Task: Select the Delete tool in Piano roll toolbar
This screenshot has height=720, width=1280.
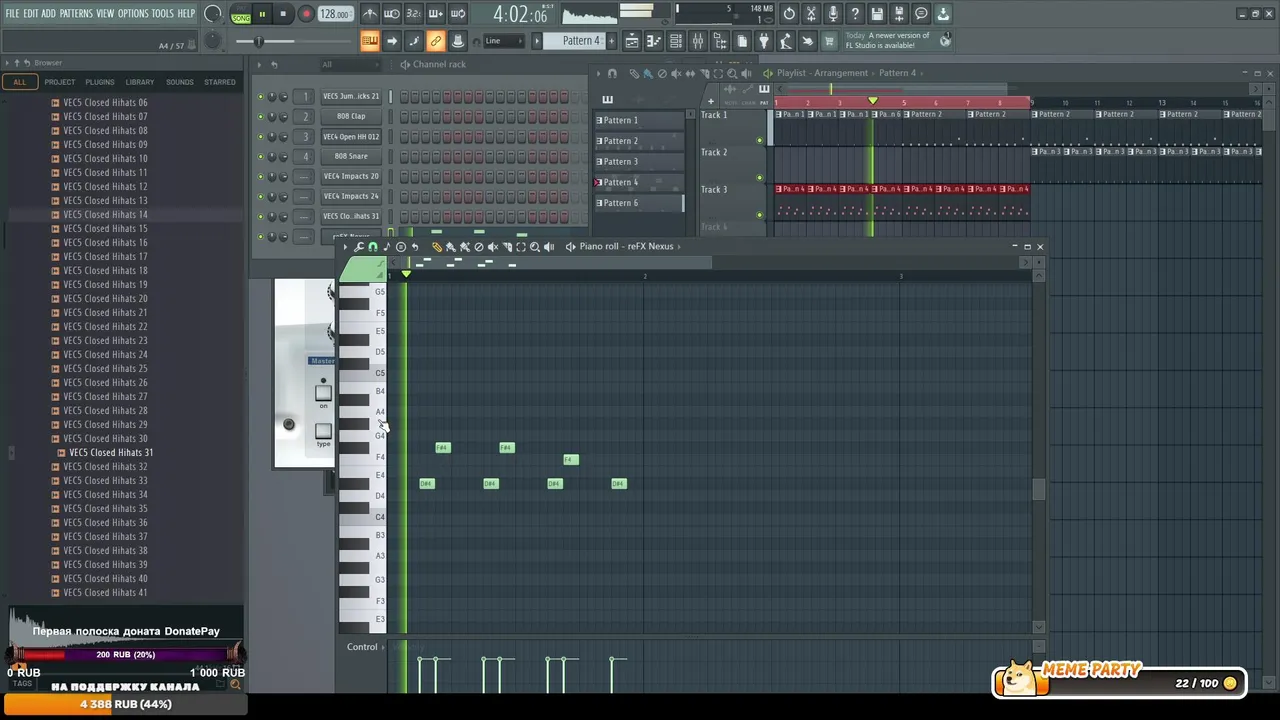Action: tap(479, 247)
